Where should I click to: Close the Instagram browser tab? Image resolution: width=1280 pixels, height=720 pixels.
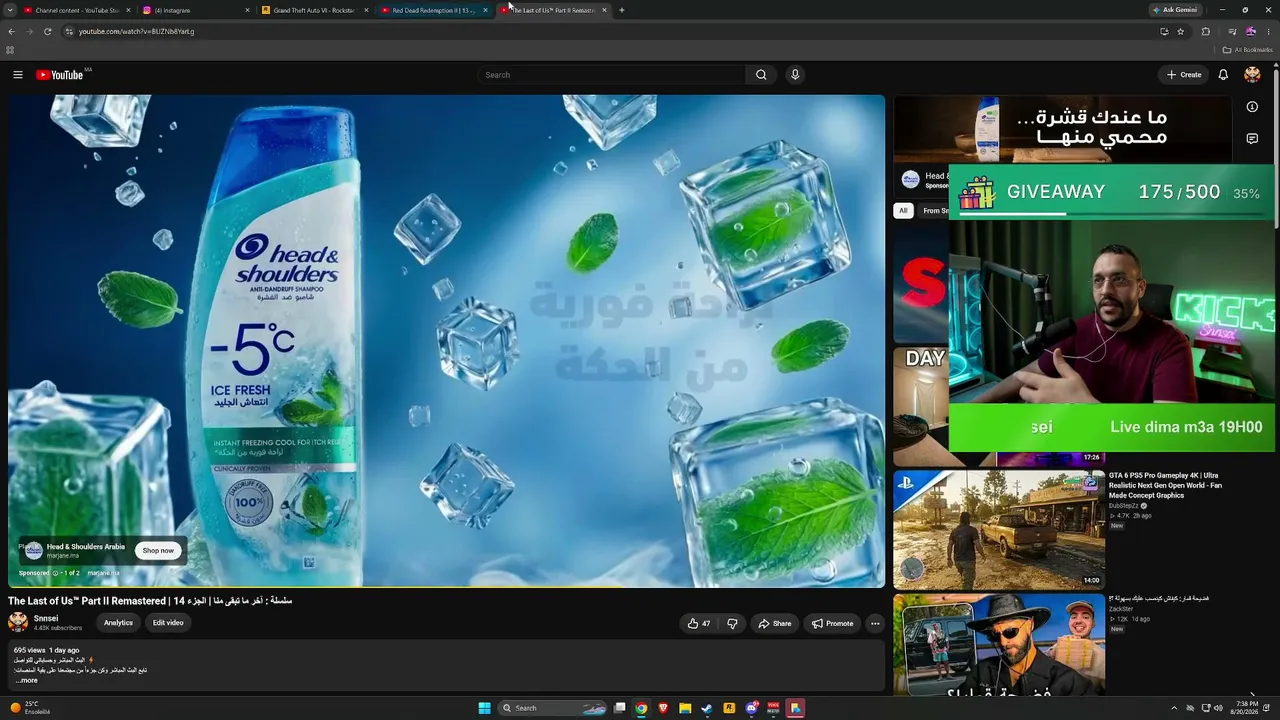pyautogui.click(x=248, y=10)
